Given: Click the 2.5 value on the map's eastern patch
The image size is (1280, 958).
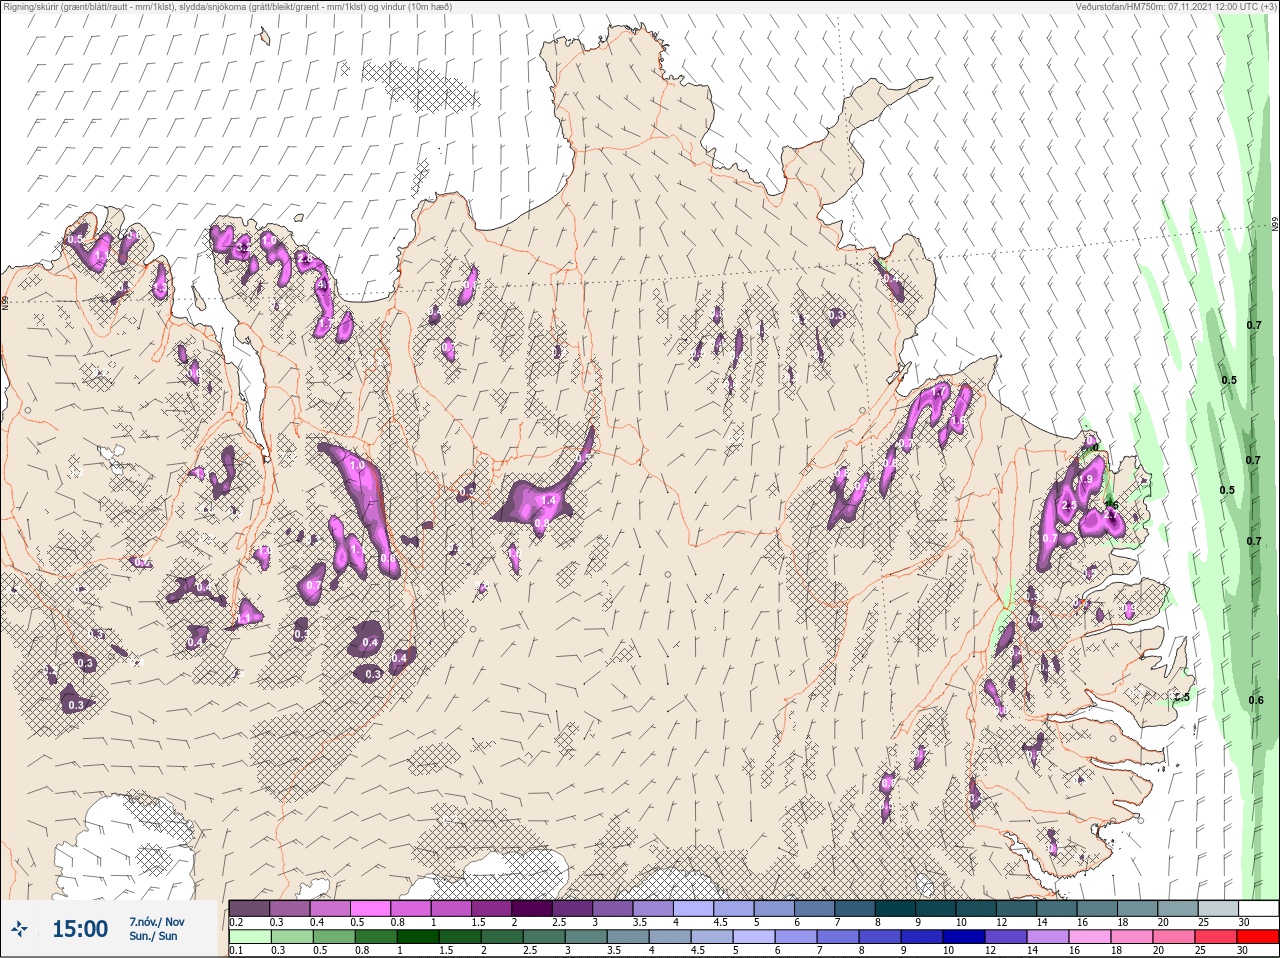Looking at the screenshot, I should click(x=1068, y=506).
